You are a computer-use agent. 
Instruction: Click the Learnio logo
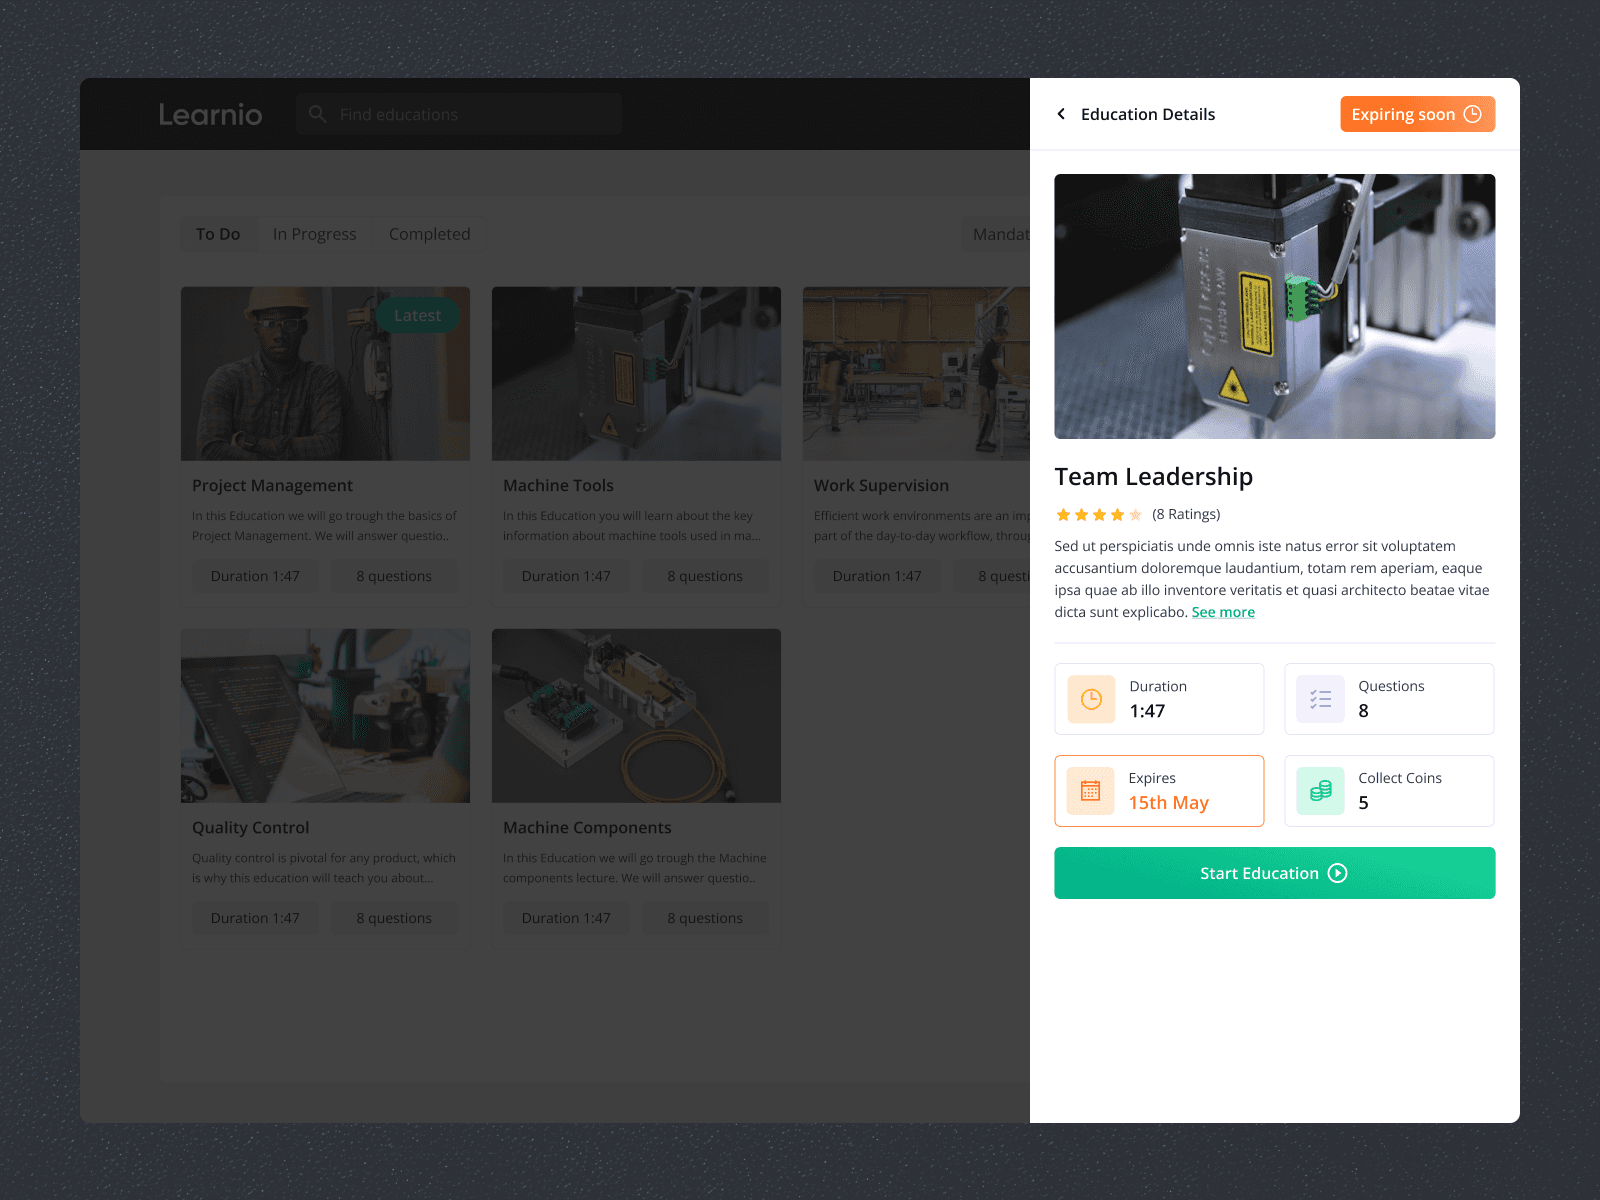point(210,114)
